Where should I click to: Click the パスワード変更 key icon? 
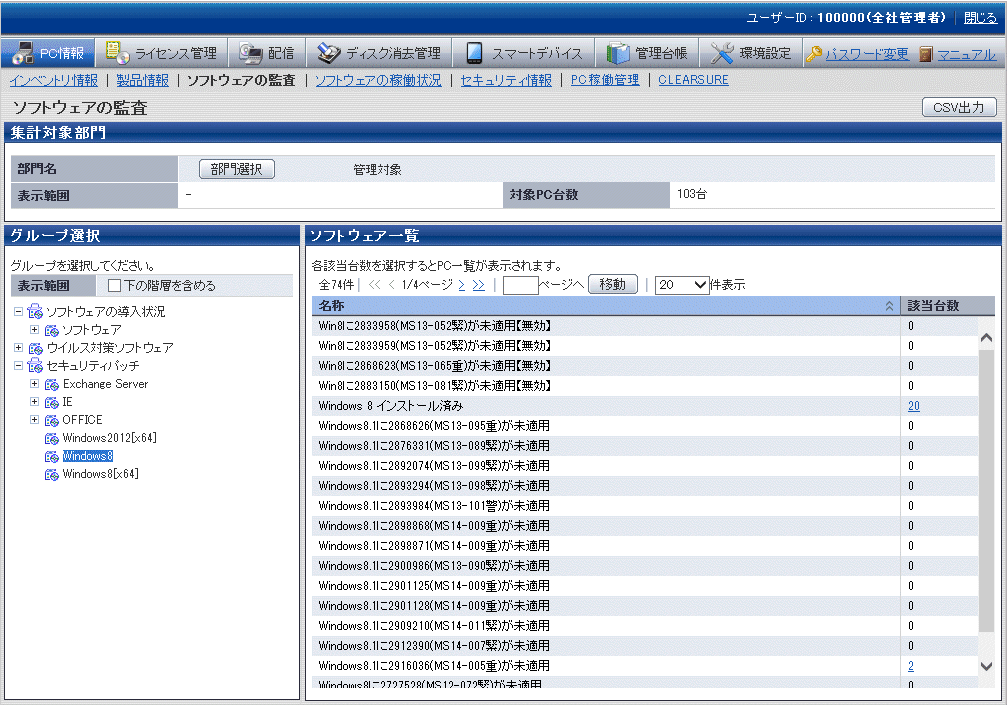[814, 54]
